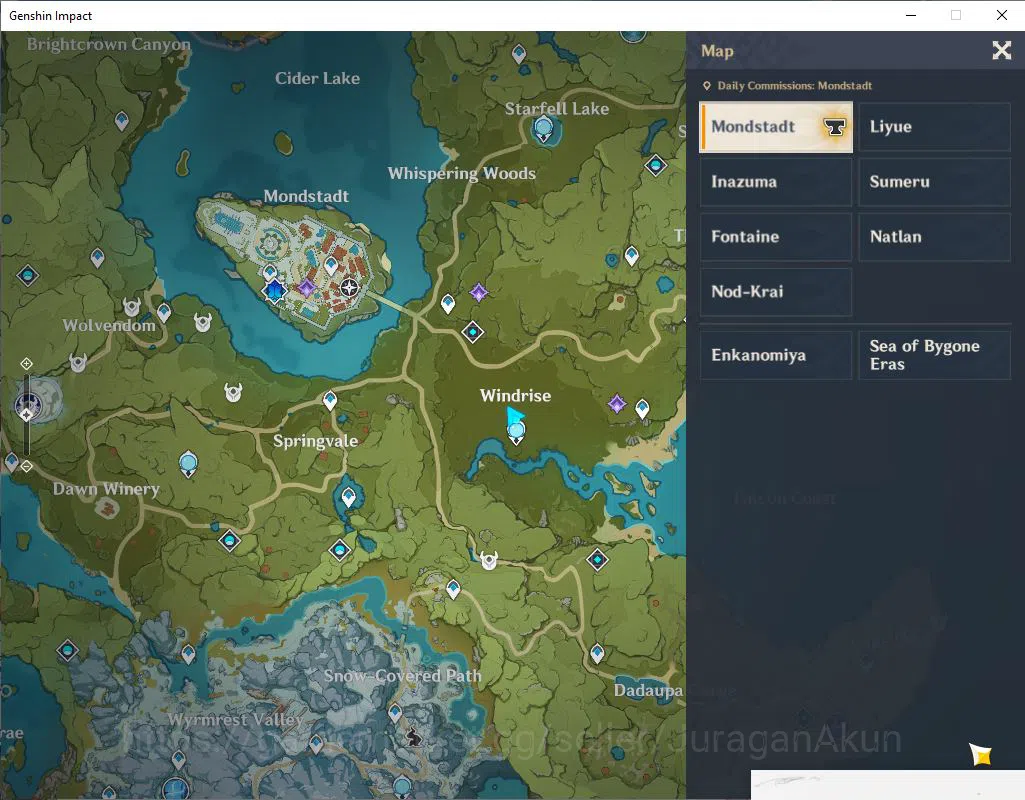The width and height of the screenshot is (1025, 800).
Task: Select the Statue of the Seven at Windrise
Action: [516, 432]
